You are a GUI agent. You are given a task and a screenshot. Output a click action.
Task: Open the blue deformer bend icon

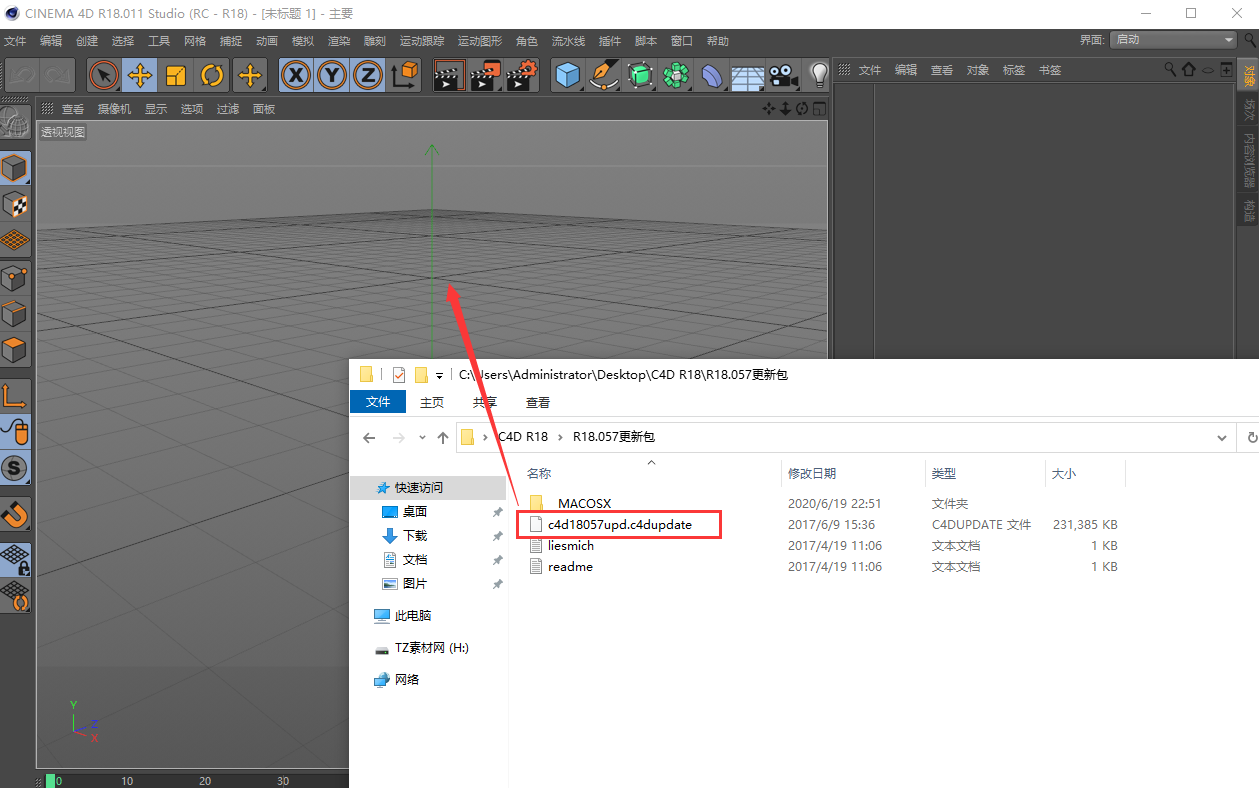coord(712,75)
